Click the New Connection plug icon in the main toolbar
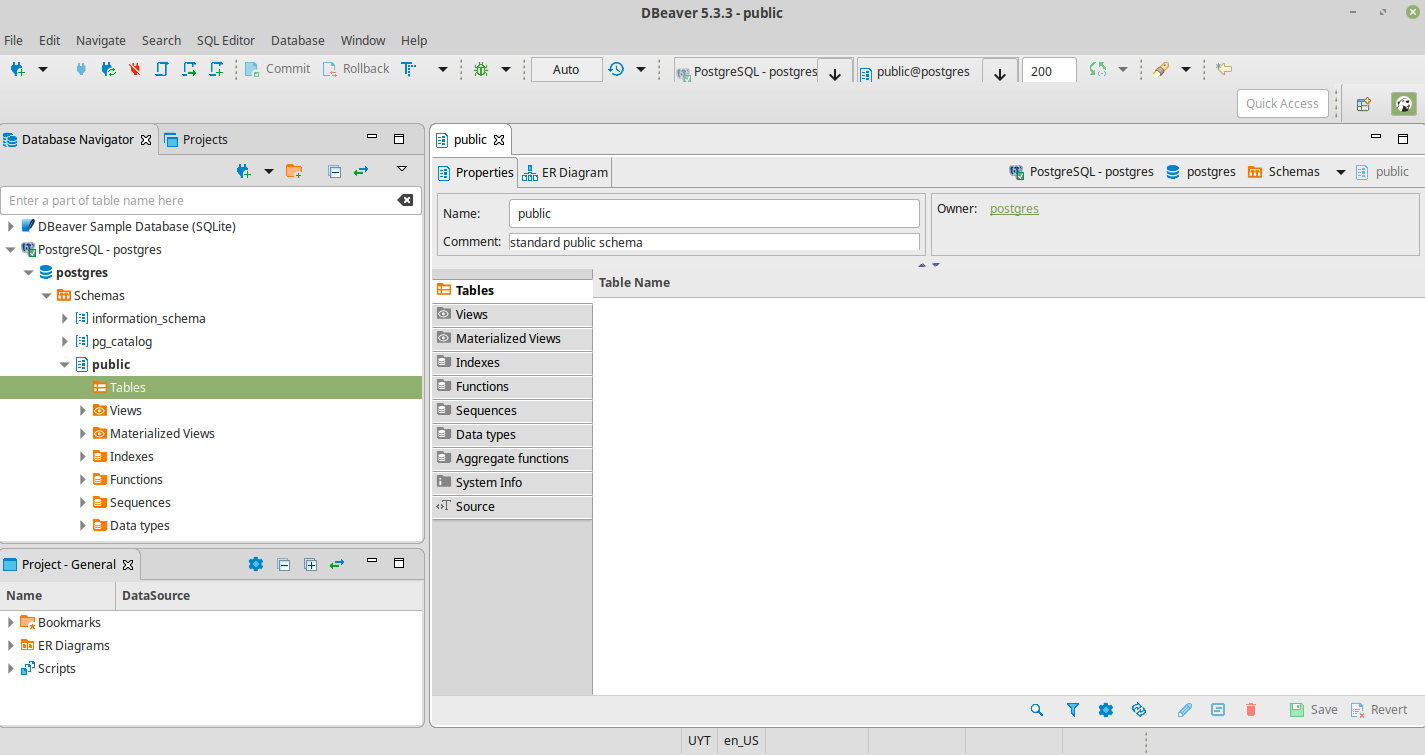The image size is (1425, 755). tap(17, 69)
